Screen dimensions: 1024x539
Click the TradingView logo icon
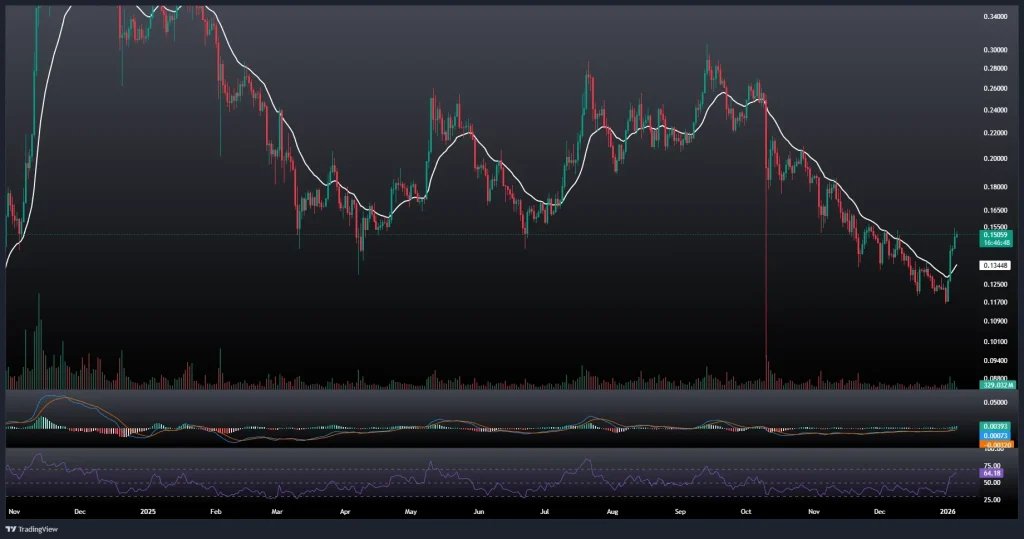pos(13,528)
